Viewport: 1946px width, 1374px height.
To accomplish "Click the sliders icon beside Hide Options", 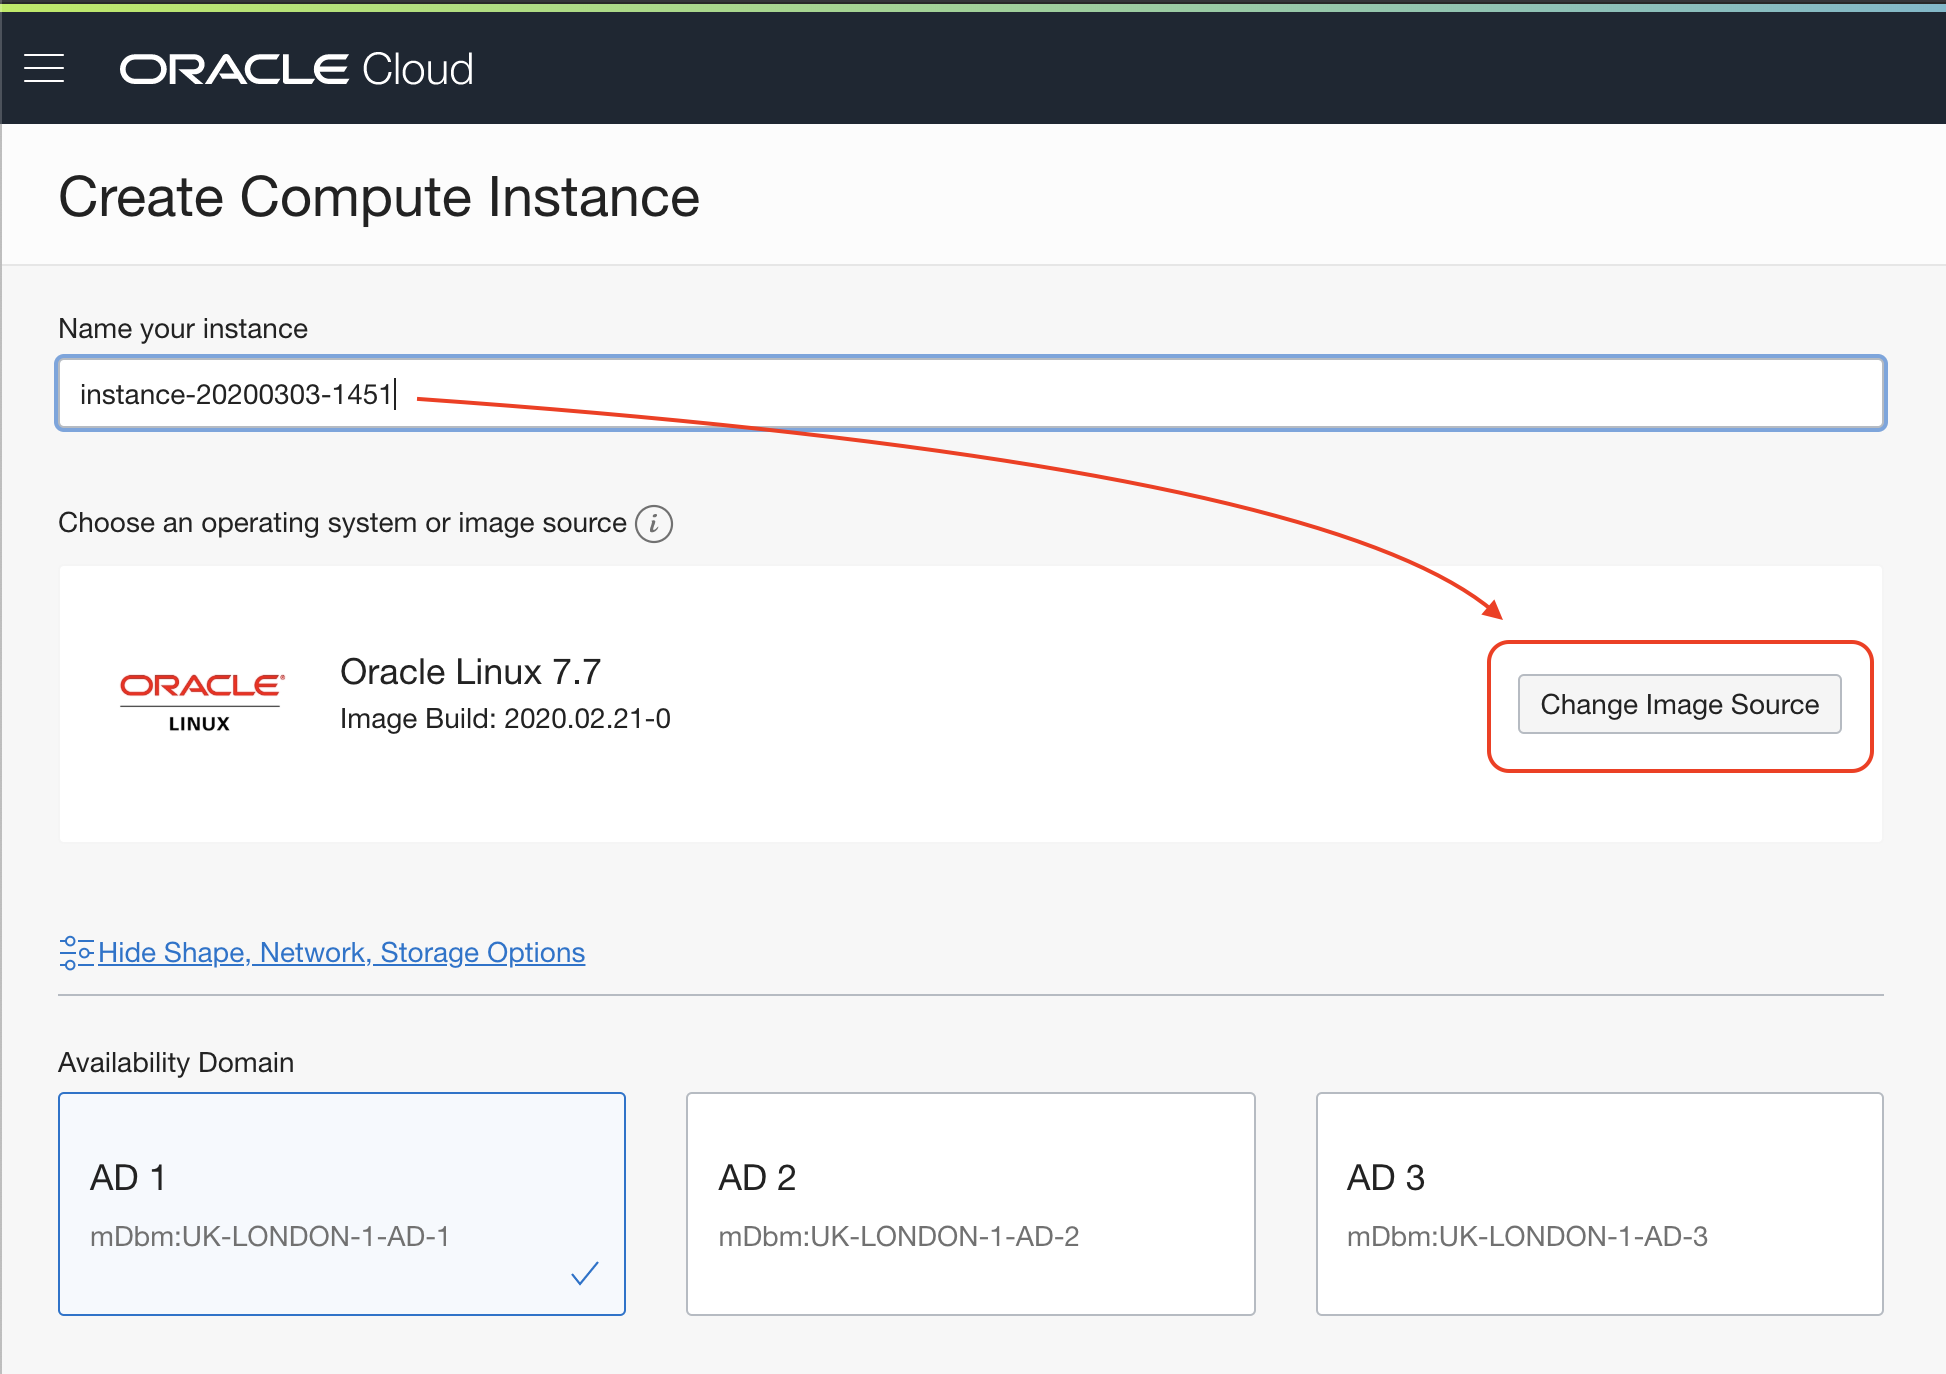I will coord(75,953).
